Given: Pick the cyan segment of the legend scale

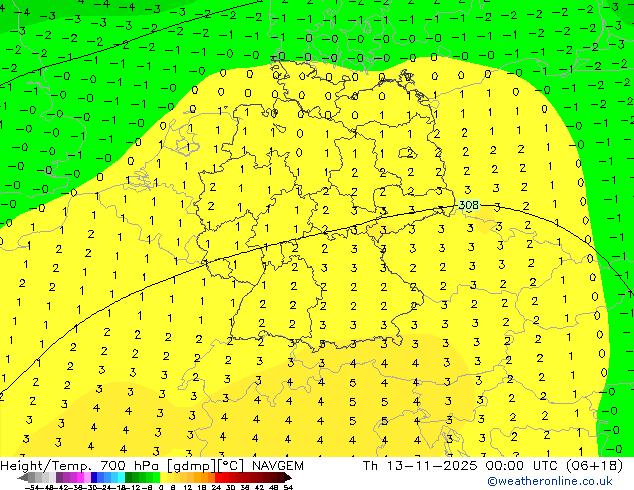Looking at the screenshot, I should (x=121, y=478).
